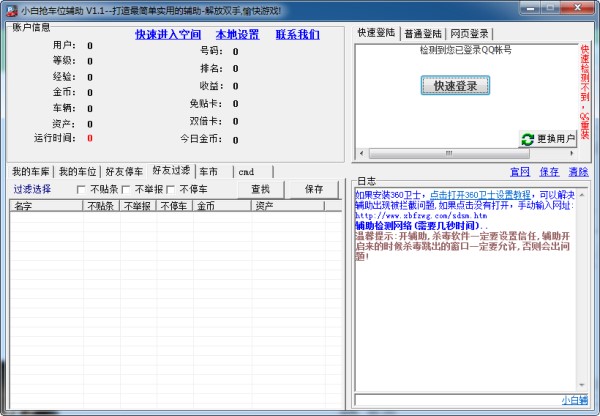Click the app icon in title bar
Screen dimensions: 600x416
point(11,10)
